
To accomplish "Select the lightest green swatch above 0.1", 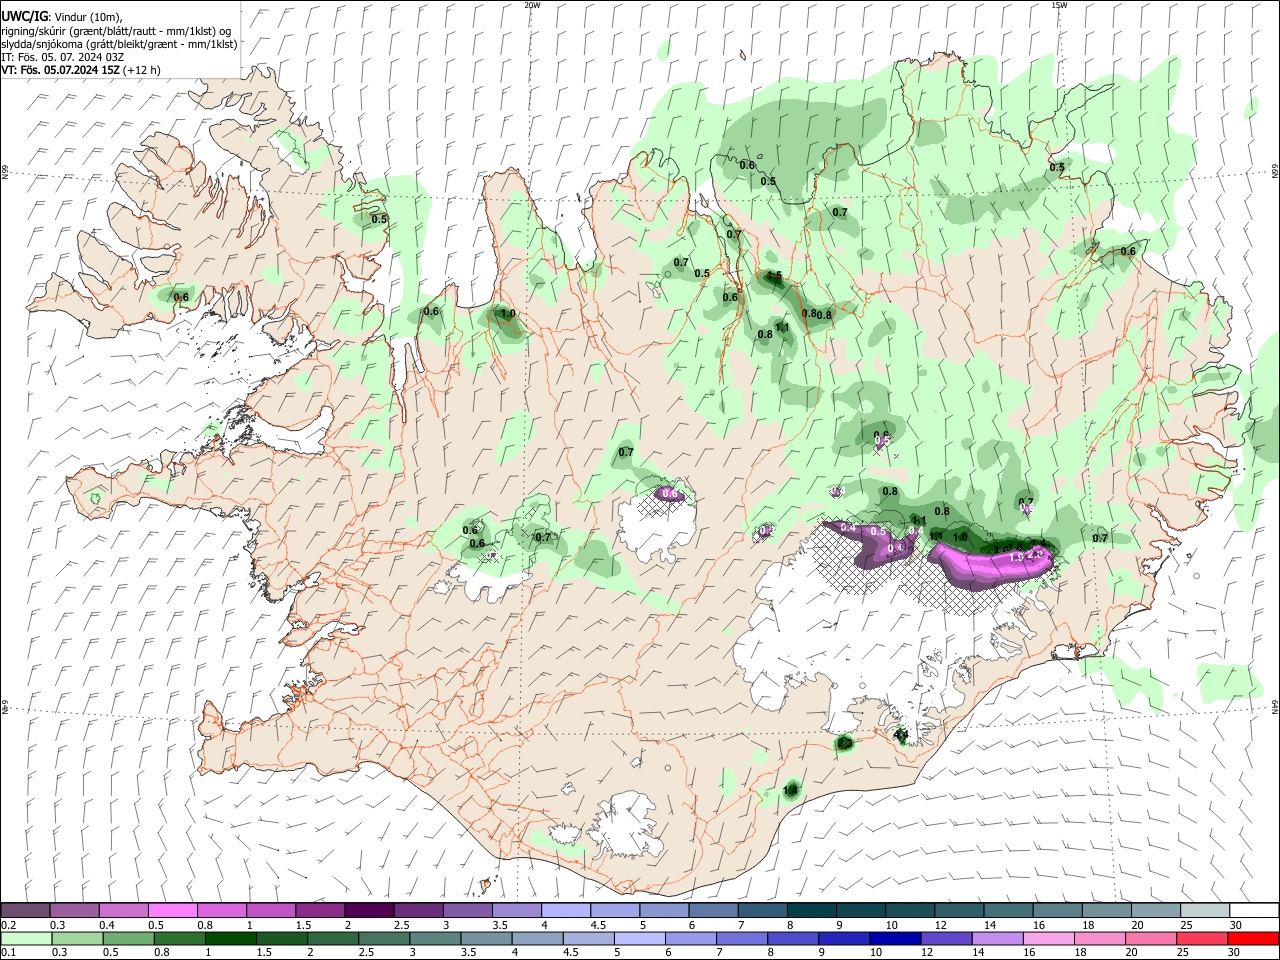I will [x=26, y=938].
